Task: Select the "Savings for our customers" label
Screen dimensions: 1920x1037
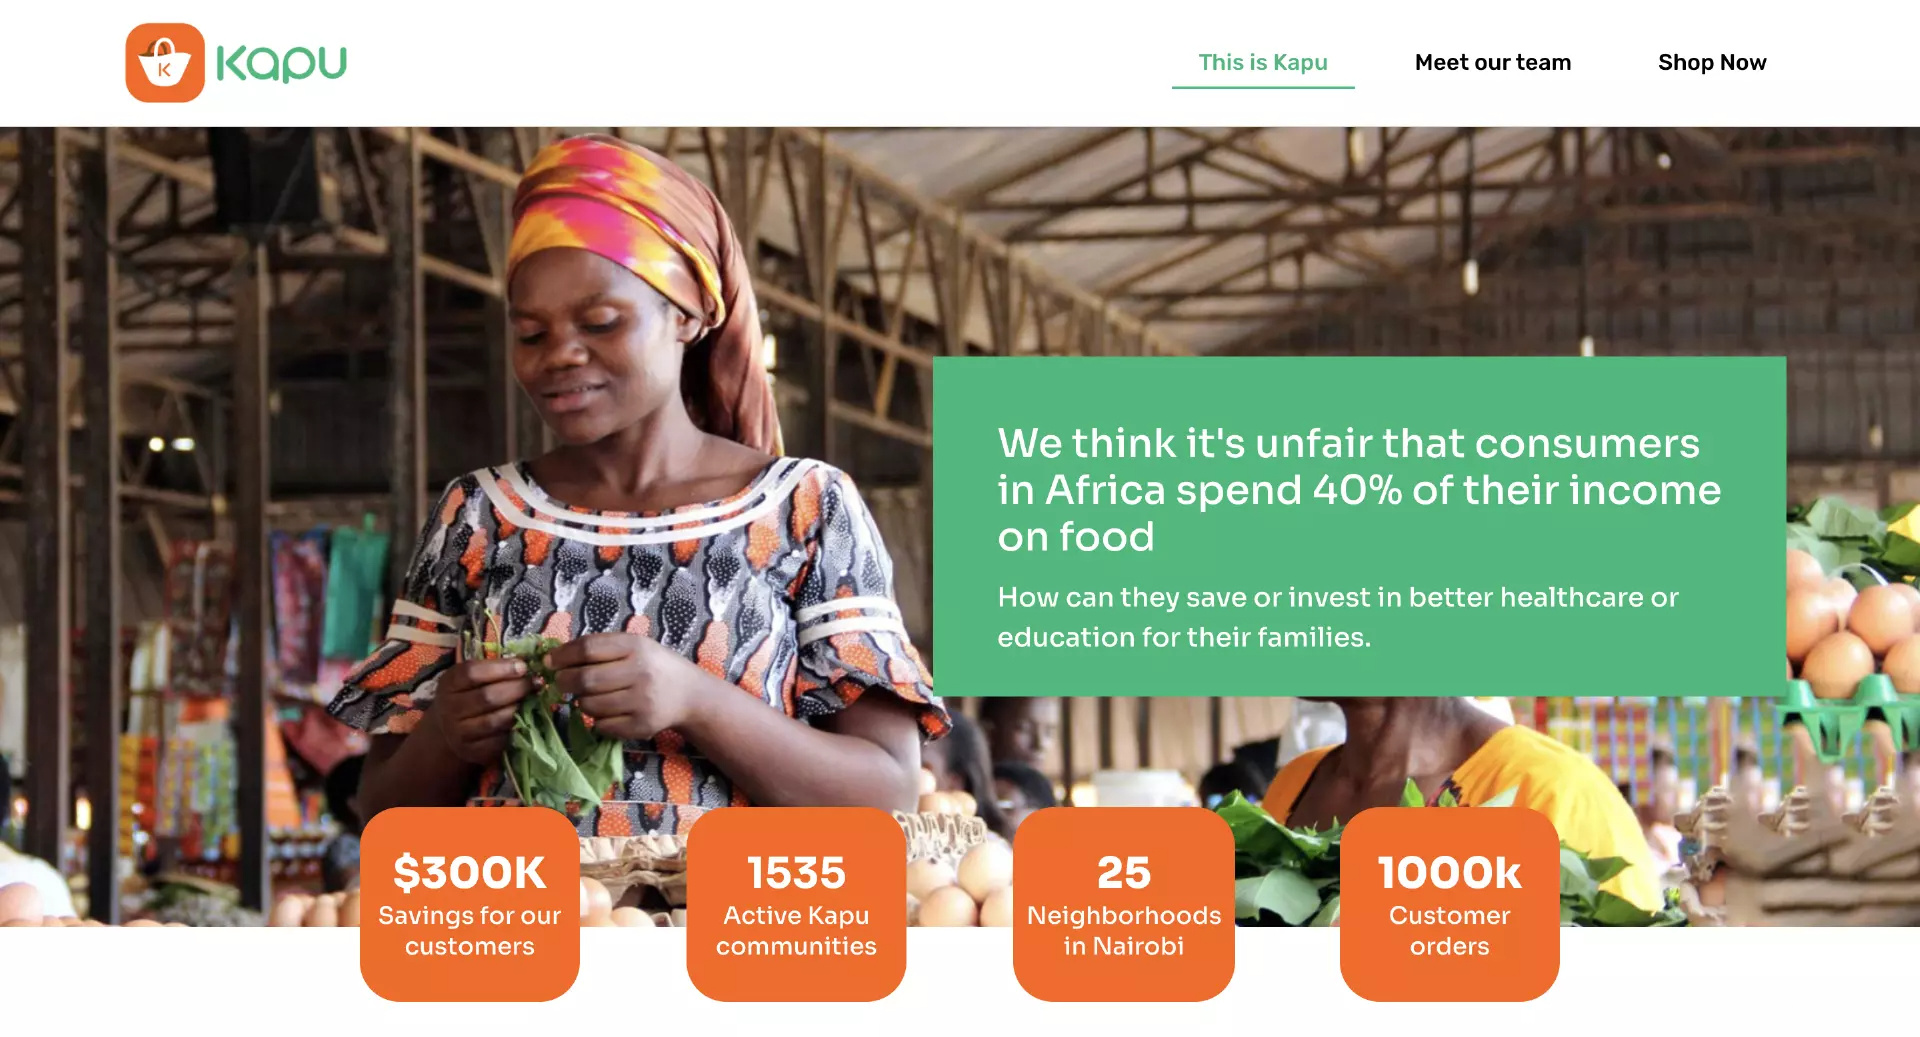Action: [x=469, y=931]
